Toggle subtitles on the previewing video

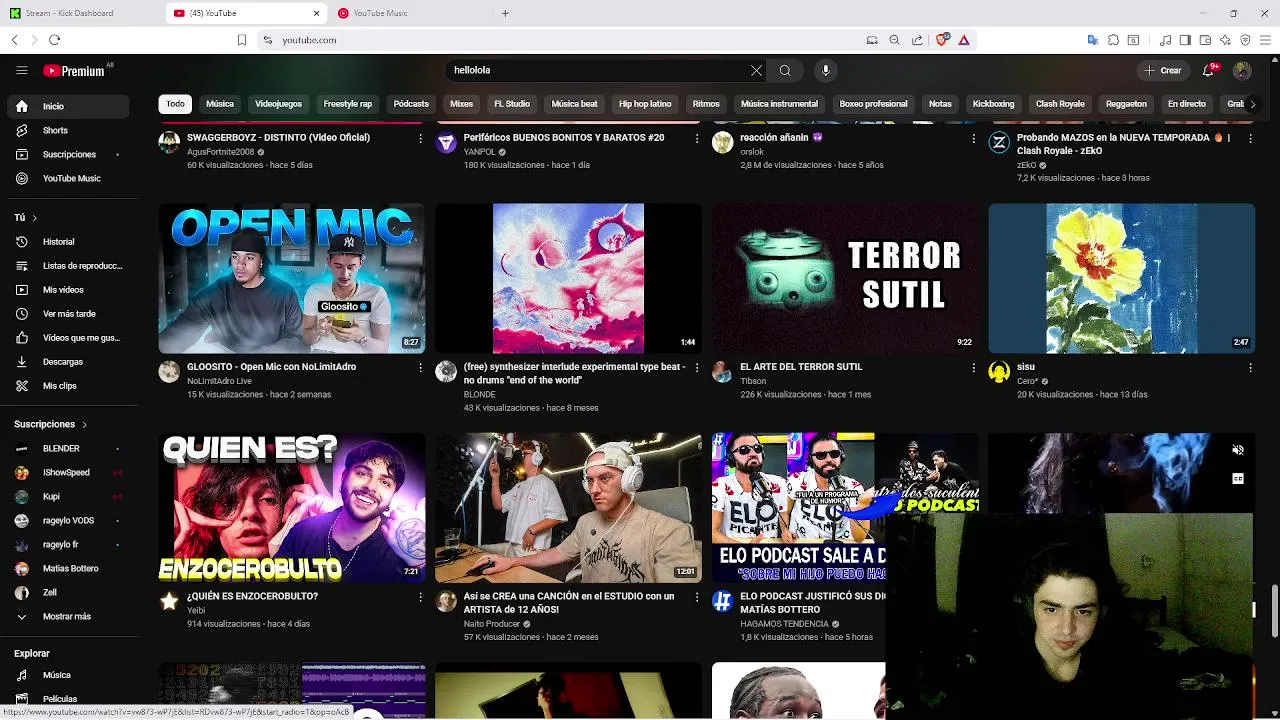click(1237, 479)
